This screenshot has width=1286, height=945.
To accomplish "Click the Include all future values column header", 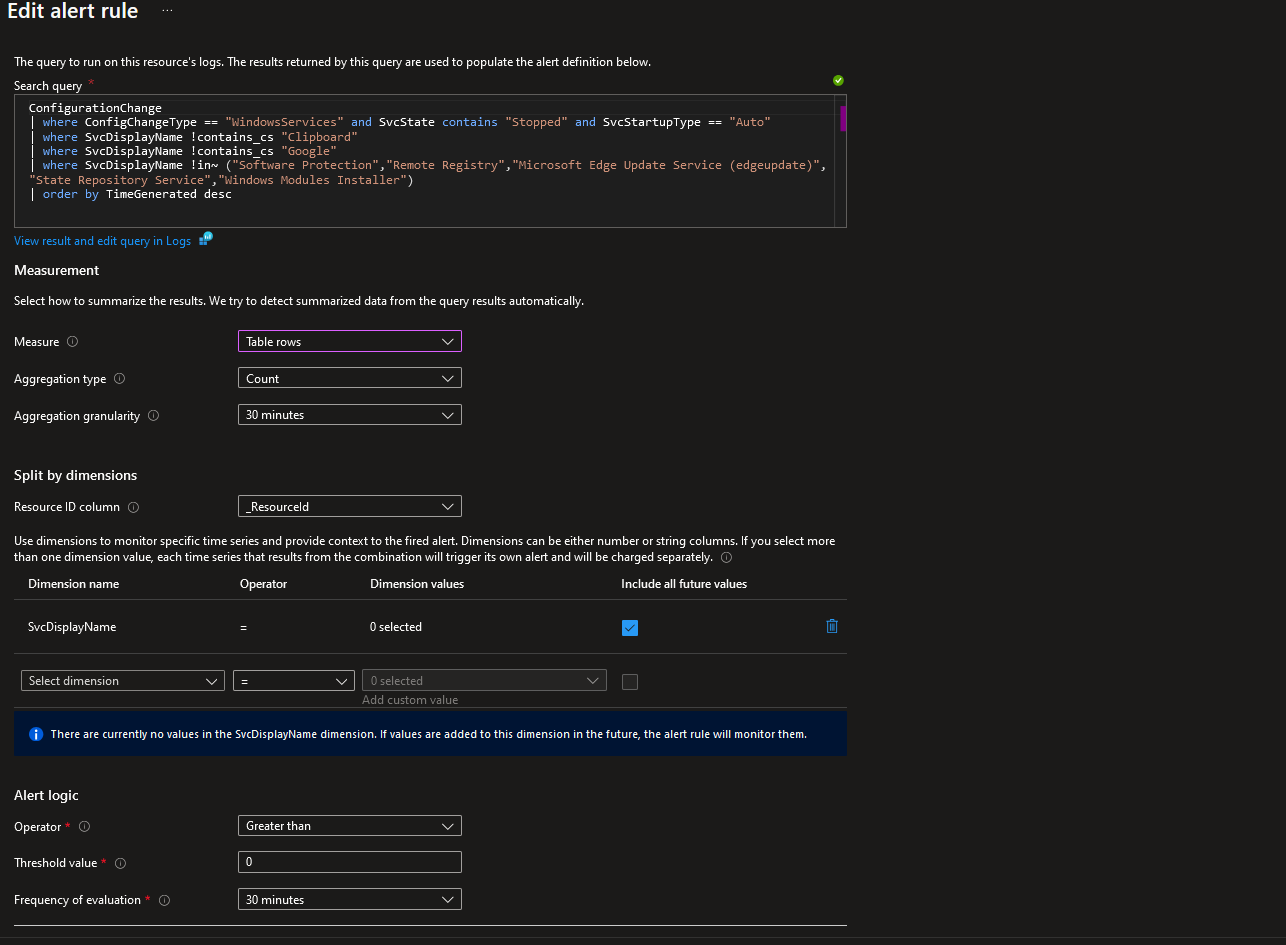I will click(684, 584).
